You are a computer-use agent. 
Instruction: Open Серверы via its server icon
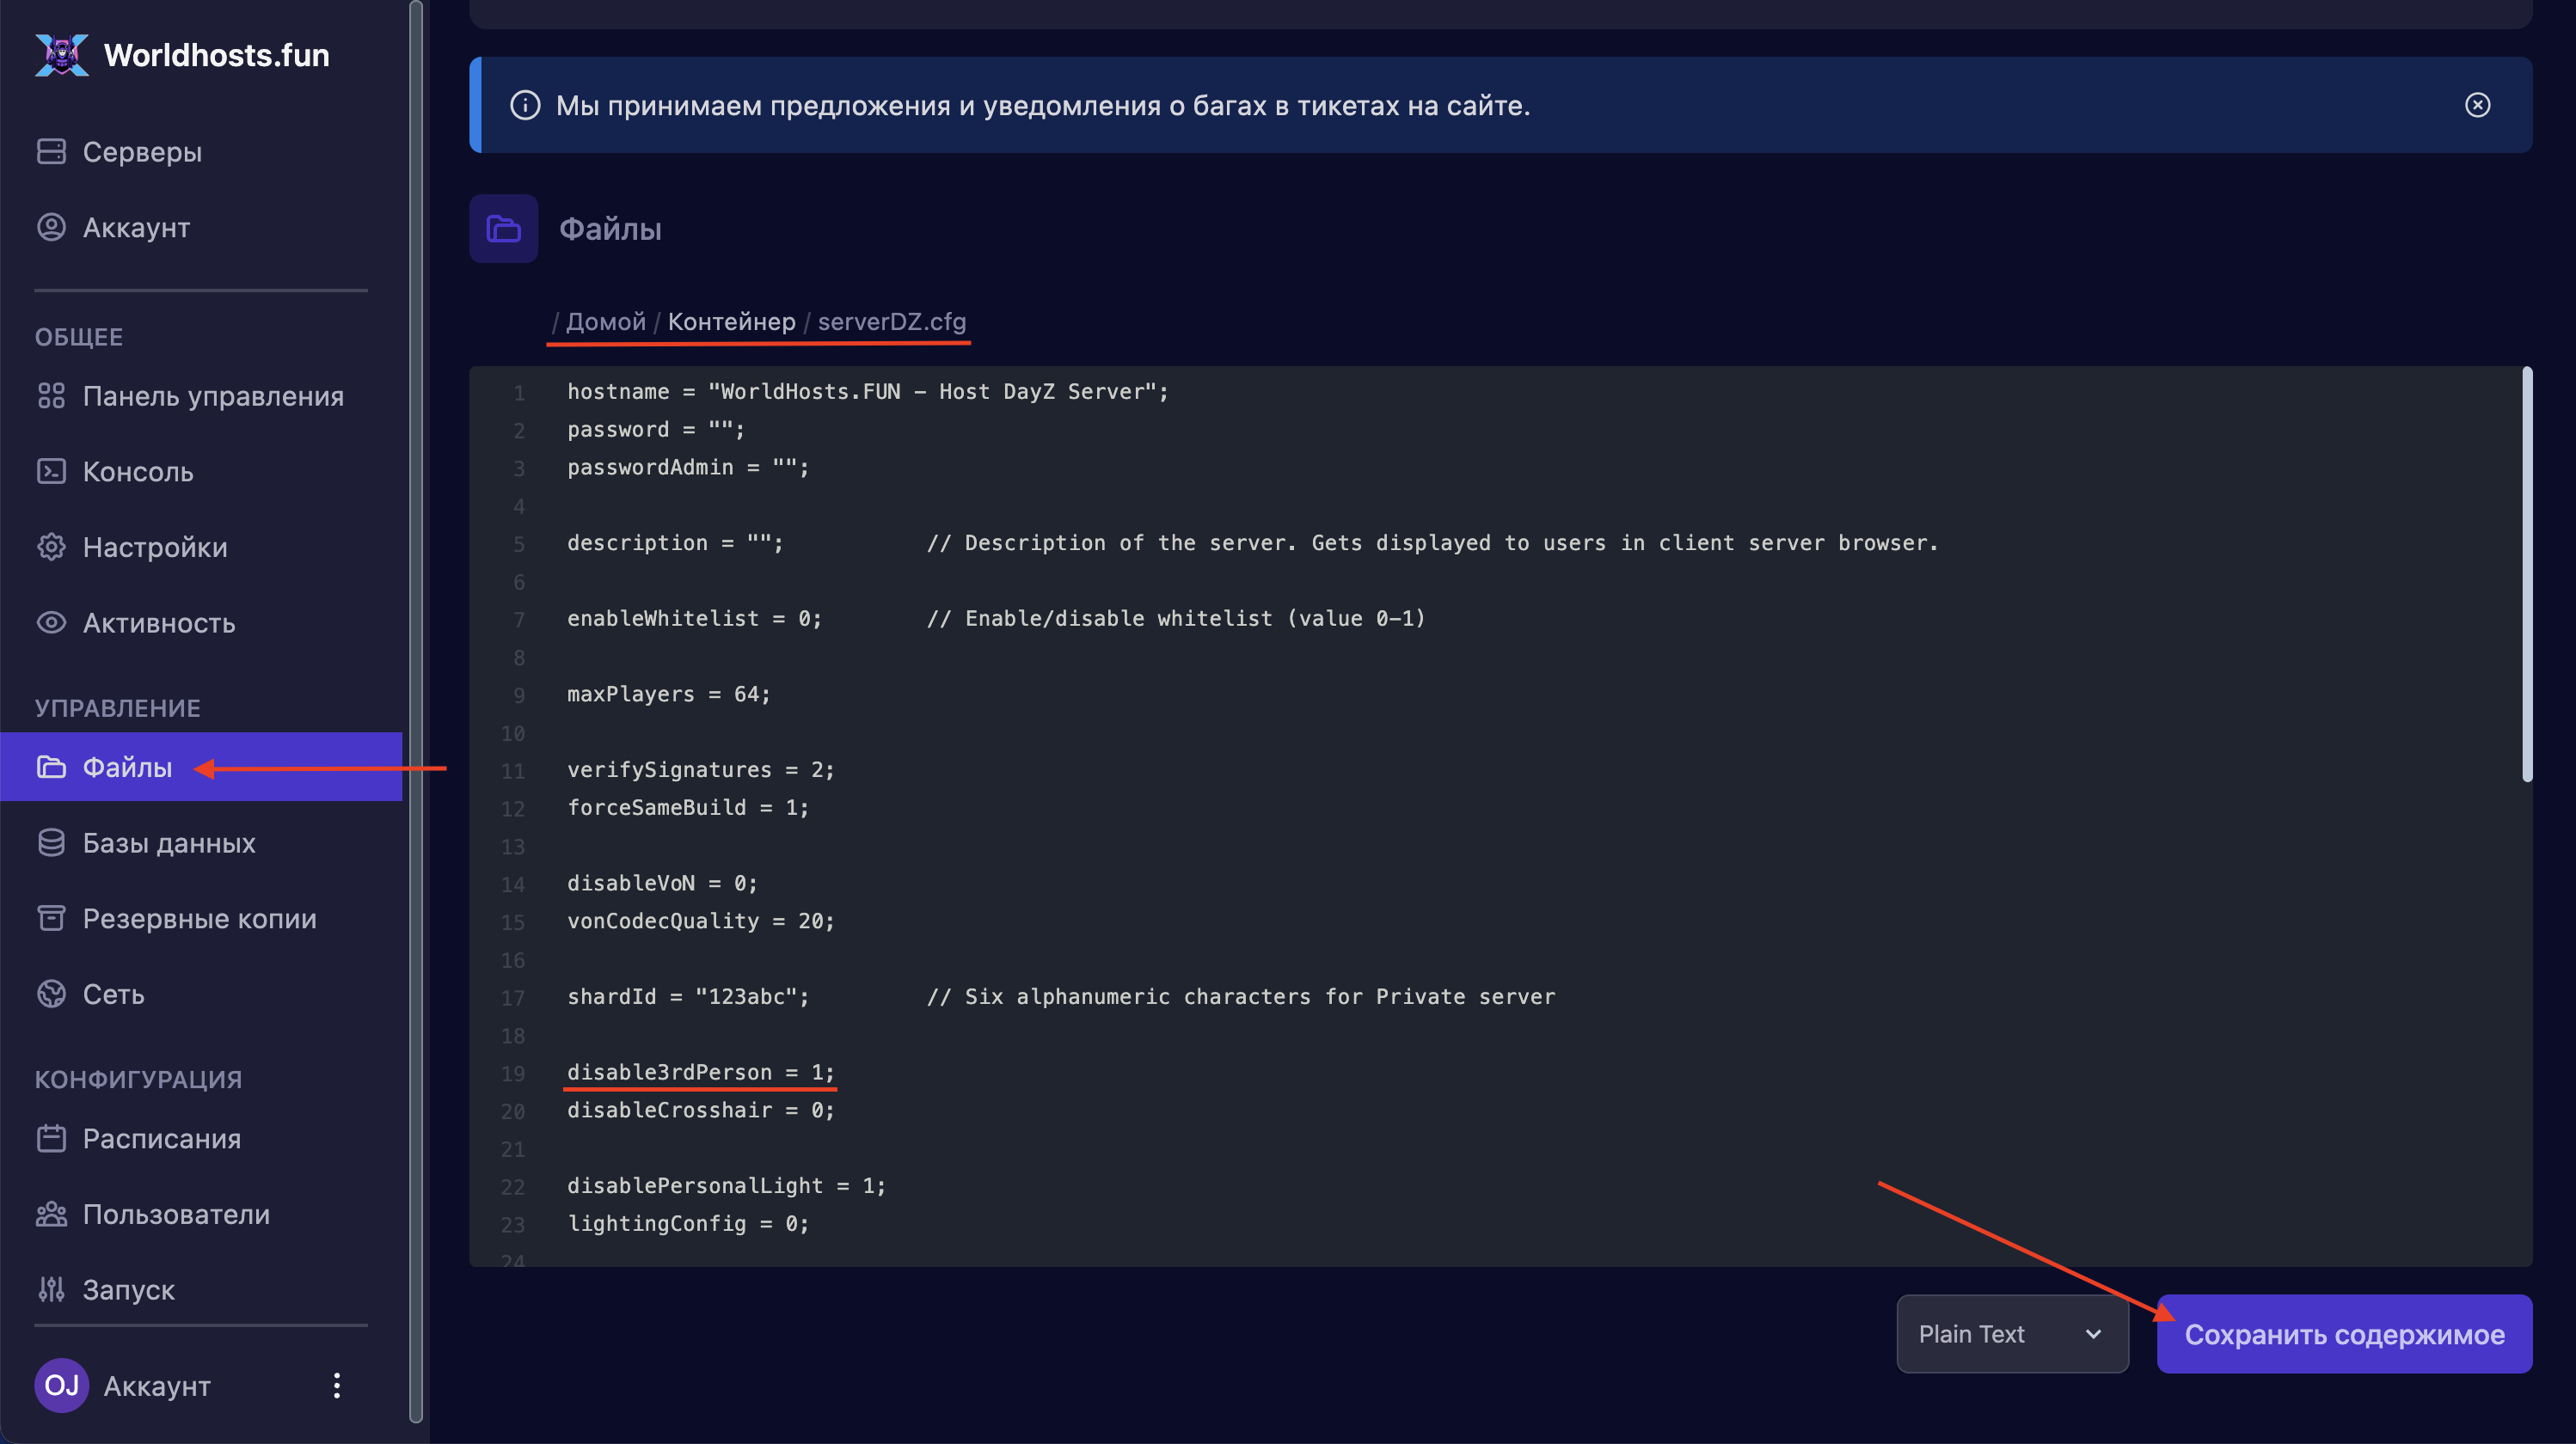click(51, 151)
